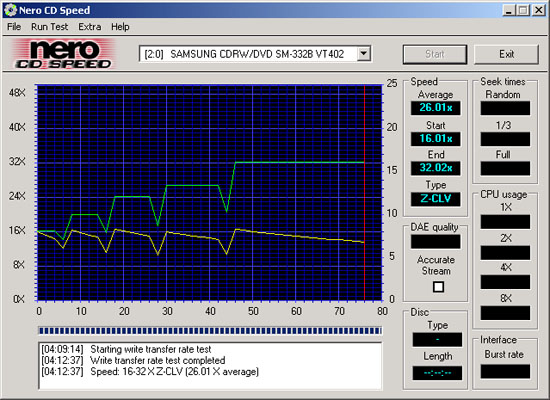Viewport: 550px width, 400px height.
Task: Click the Full seek time value box
Action: point(505,168)
